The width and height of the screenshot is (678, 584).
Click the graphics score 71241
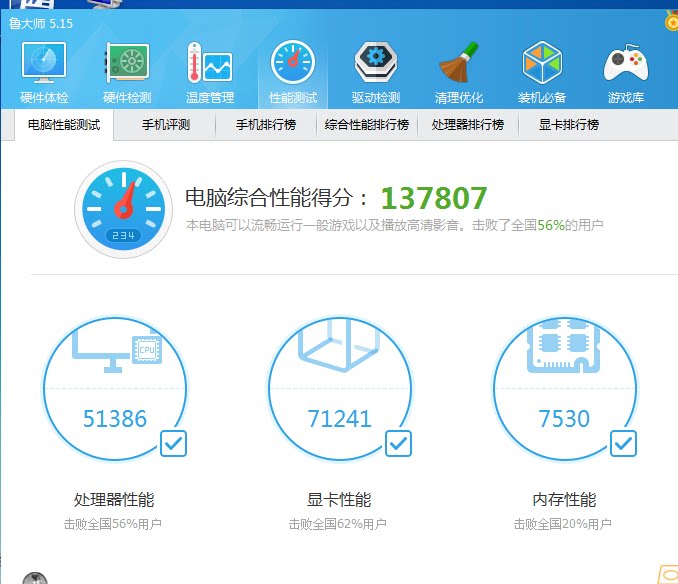[x=339, y=419]
